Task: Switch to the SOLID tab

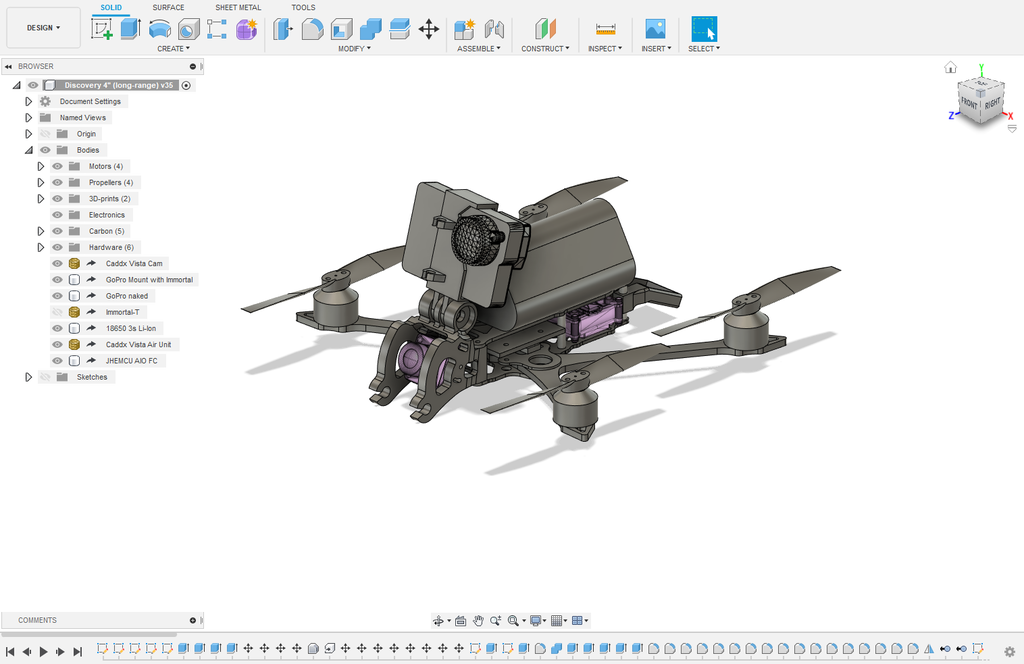Action: [x=111, y=8]
